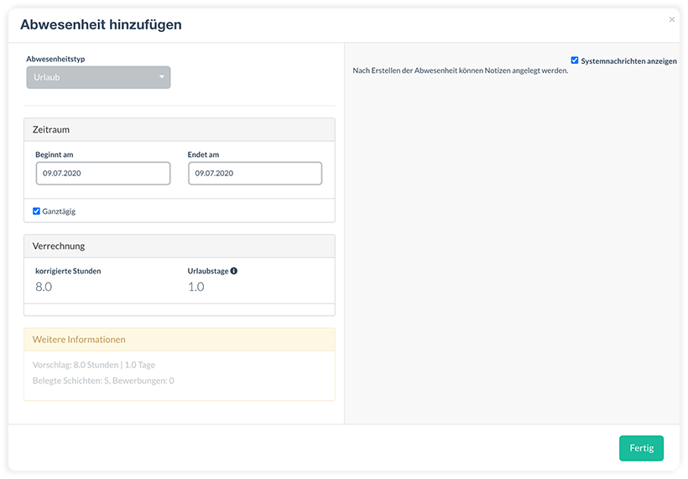The width and height of the screenshot is (688, 479).
Task: Open the Abwesenheitstyp dropdown showing Urlaub
Action: pos(98,77)
